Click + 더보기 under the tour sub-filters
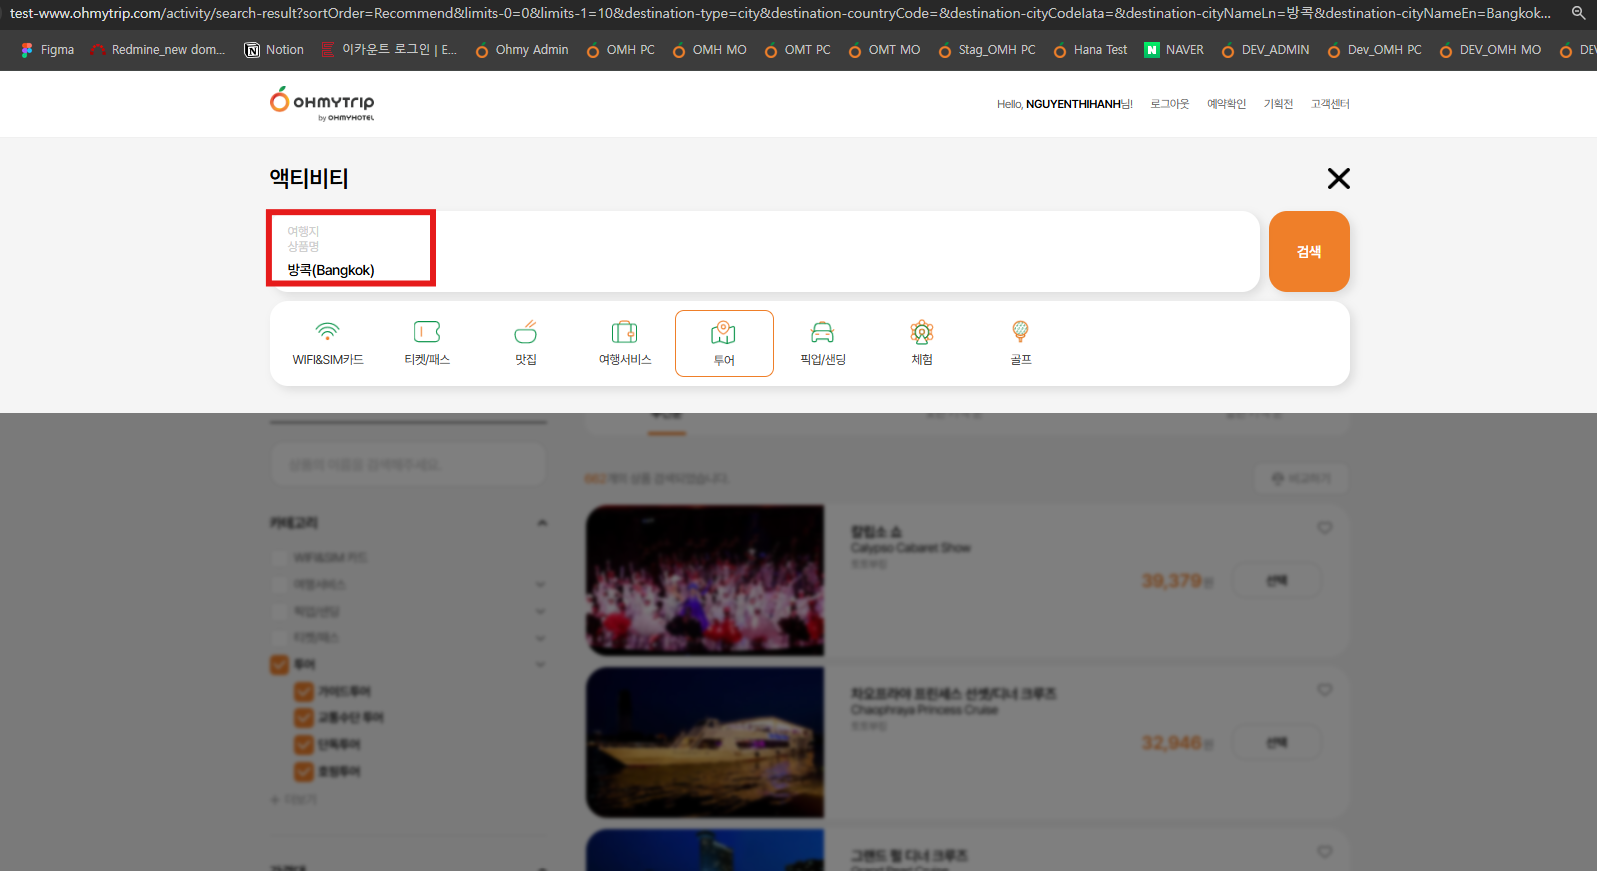Viewport: 1597px width, 871px height. click(x=294, y=800)
